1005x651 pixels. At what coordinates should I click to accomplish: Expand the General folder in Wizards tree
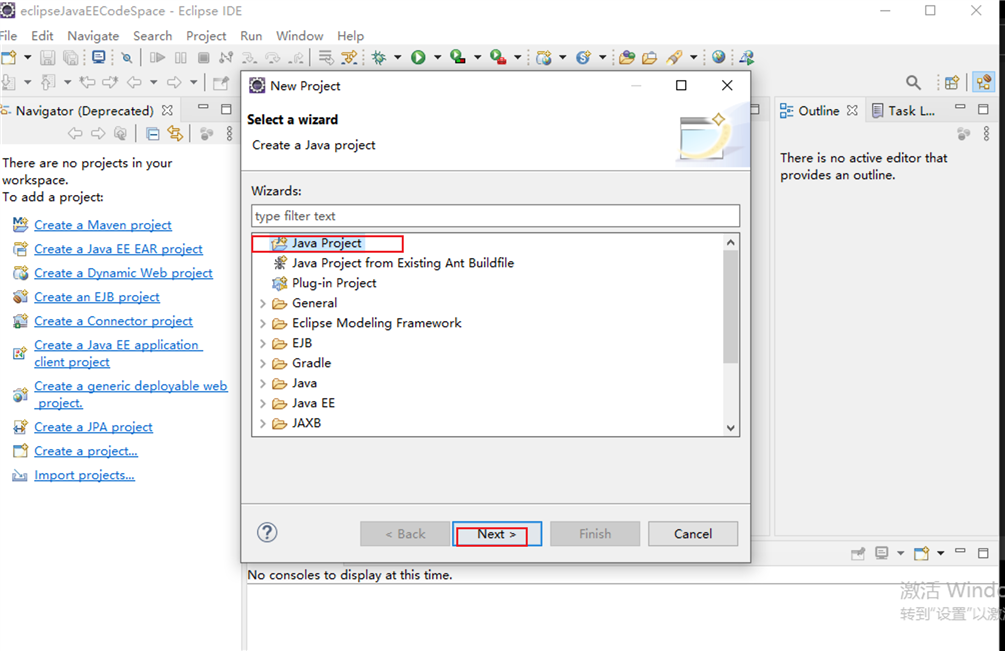[x=263, y=303]
